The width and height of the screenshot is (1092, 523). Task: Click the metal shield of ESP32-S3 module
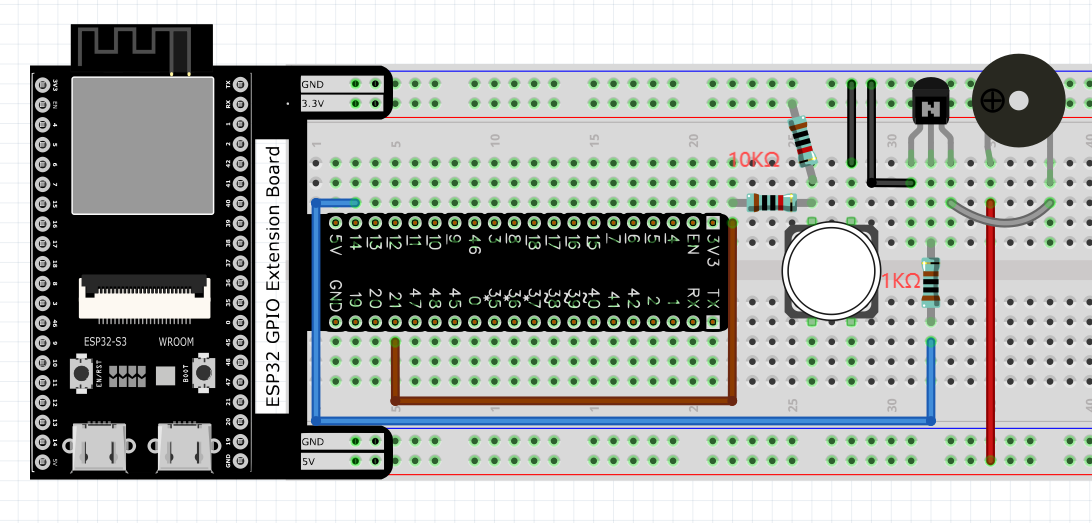(x=143, y=145)
